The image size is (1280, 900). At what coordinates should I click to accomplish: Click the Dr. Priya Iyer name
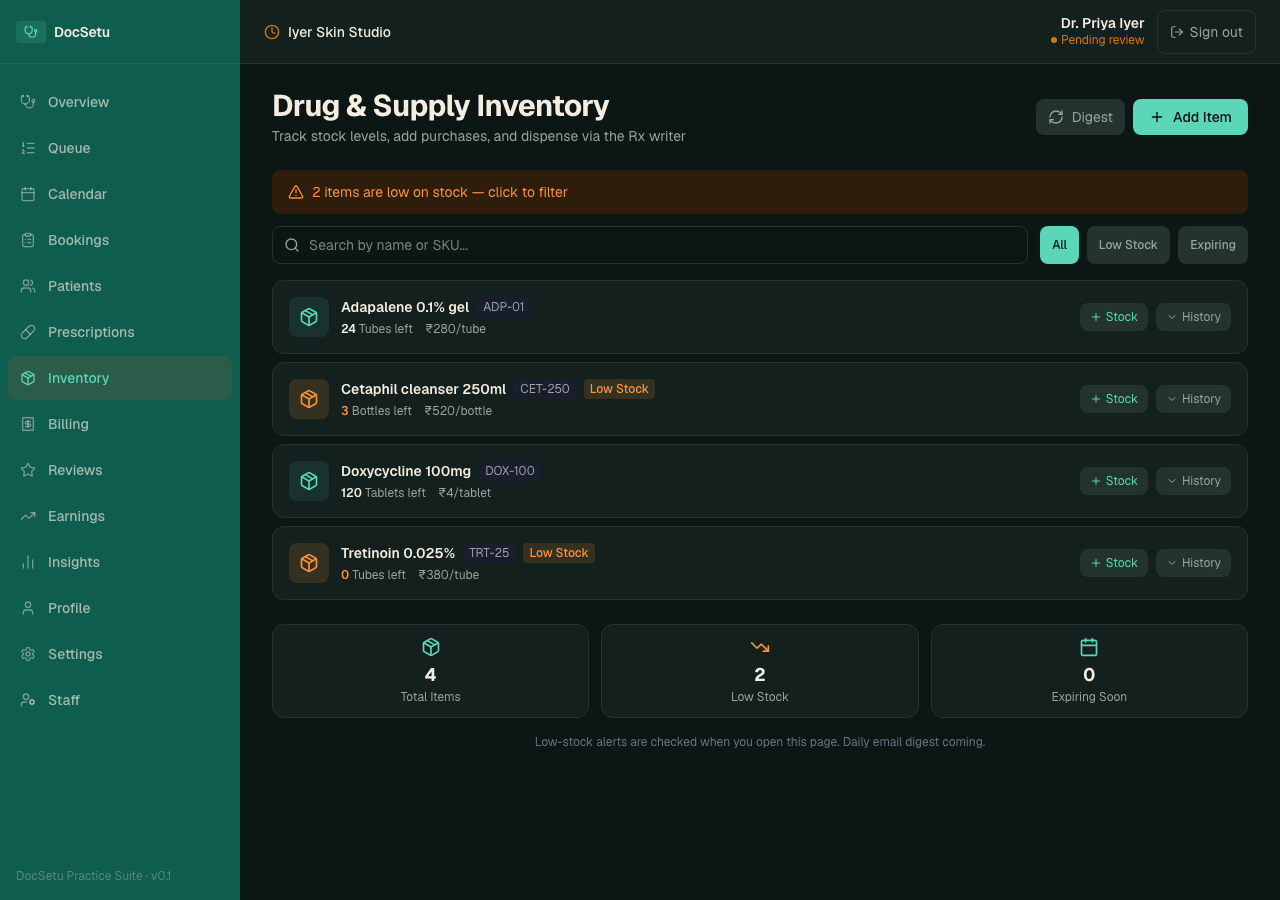1102,23
